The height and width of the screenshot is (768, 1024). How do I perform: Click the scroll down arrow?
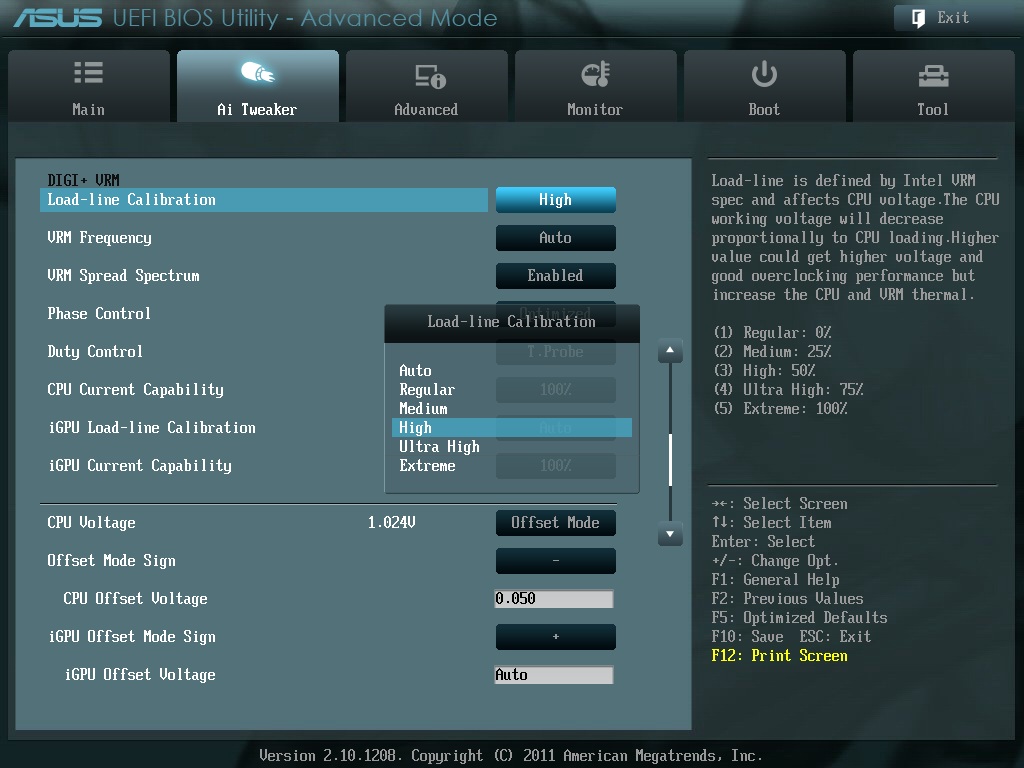pos(670,534)
